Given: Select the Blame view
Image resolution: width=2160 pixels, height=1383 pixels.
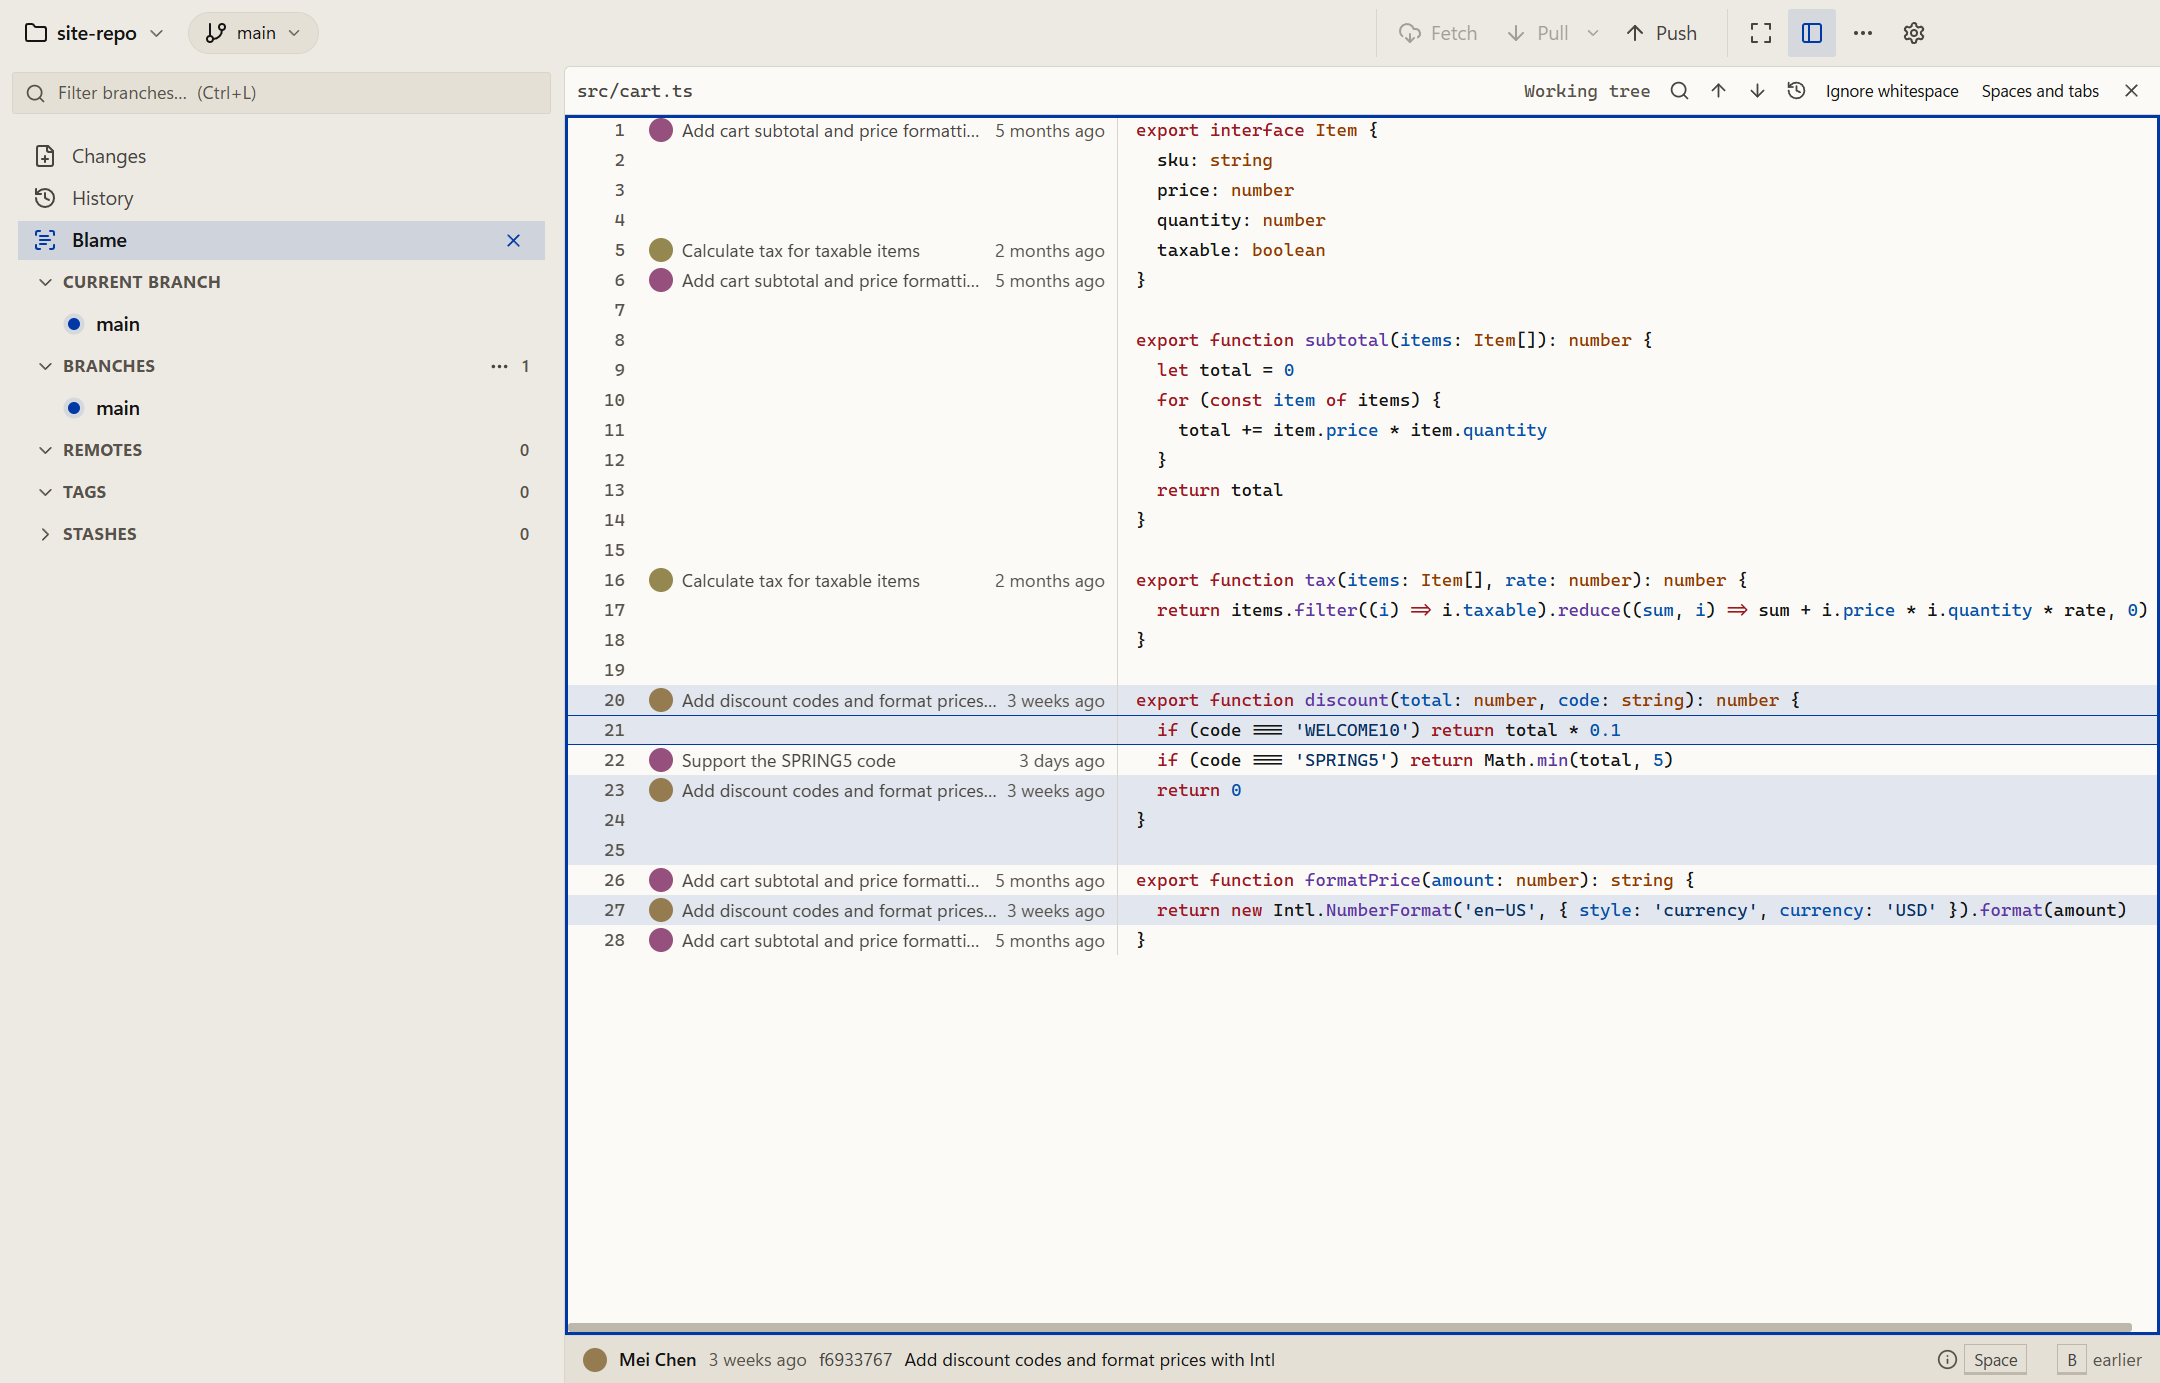Looking at the screenshot, I should tap(281, 240).
